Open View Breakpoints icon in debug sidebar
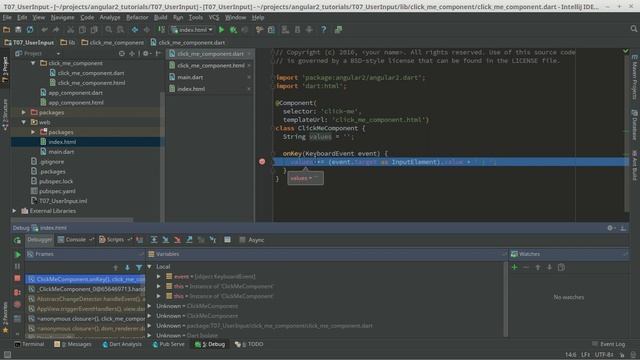 click(17, 292)
